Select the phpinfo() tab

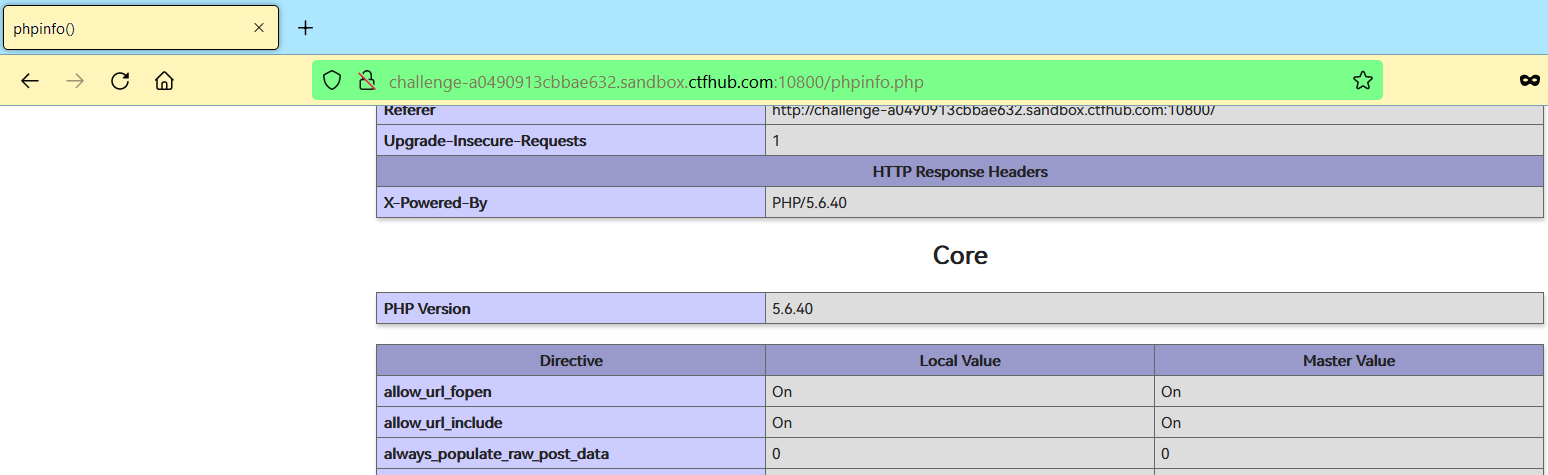point(141,28)
